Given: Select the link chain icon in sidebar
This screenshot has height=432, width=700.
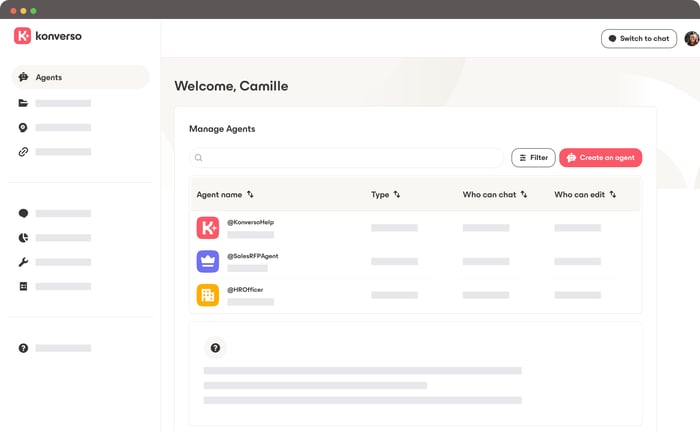Looking at the screenshot, I should coord(23,152).
